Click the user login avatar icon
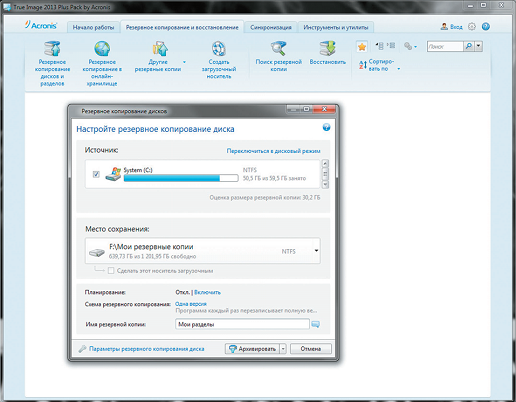516x402 pixels. (444, 26)
